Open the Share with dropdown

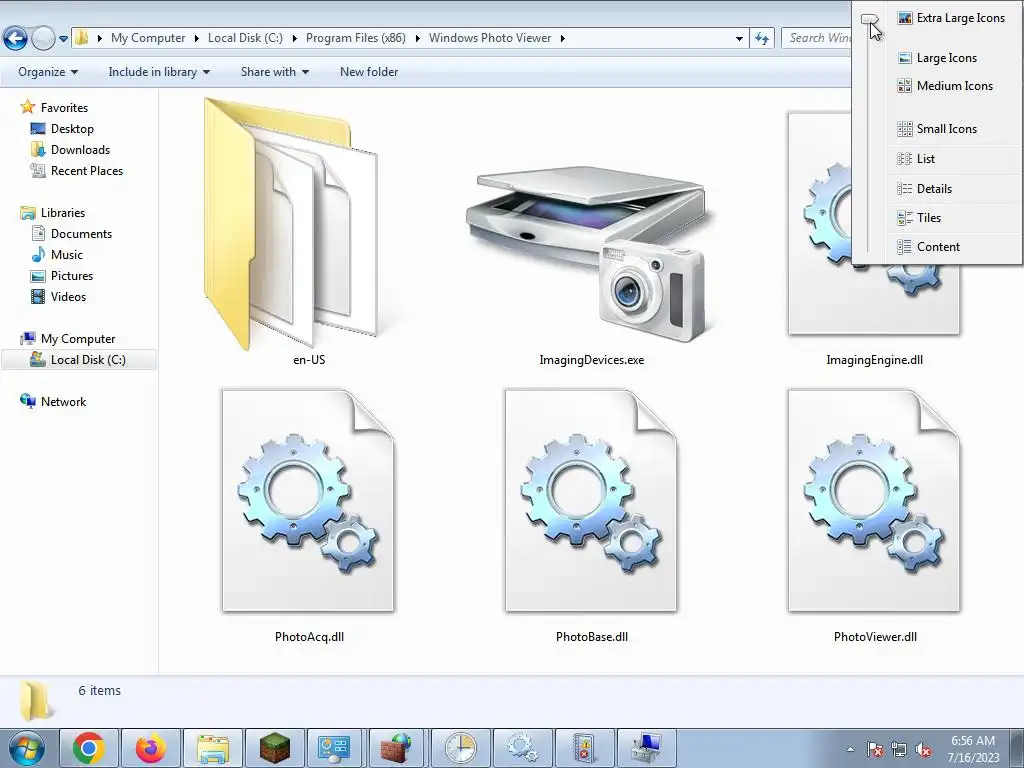pyautogui.click(x=274, y=72)
